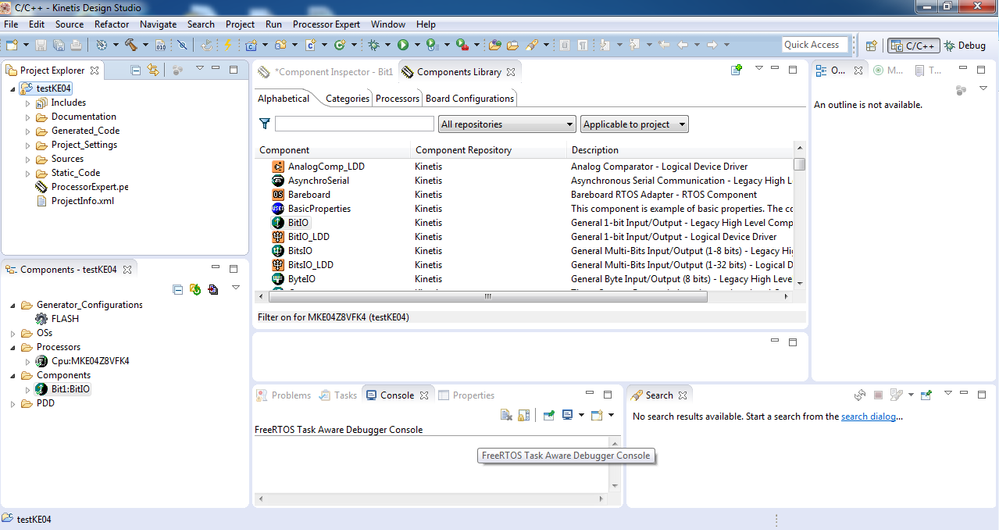Collapse the testKE04 project node

(13, 89)
